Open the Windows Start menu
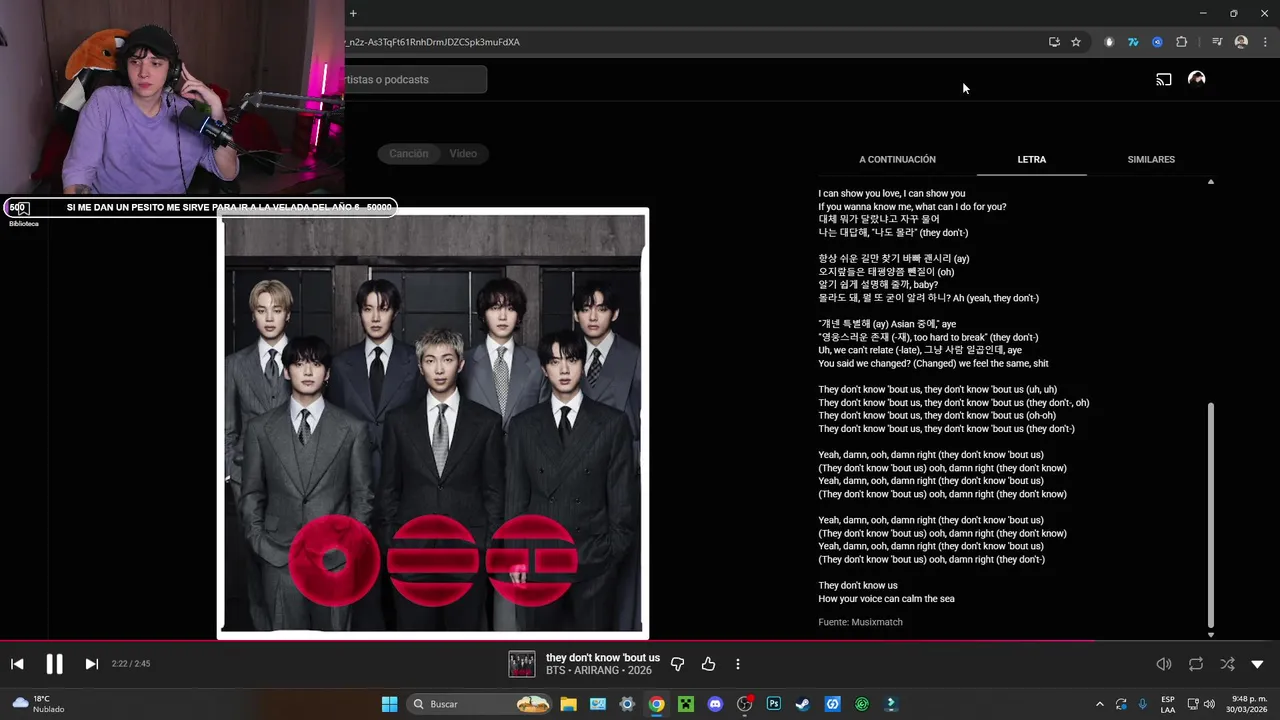This screenshot has height=720, width=1280. (389, 704)
